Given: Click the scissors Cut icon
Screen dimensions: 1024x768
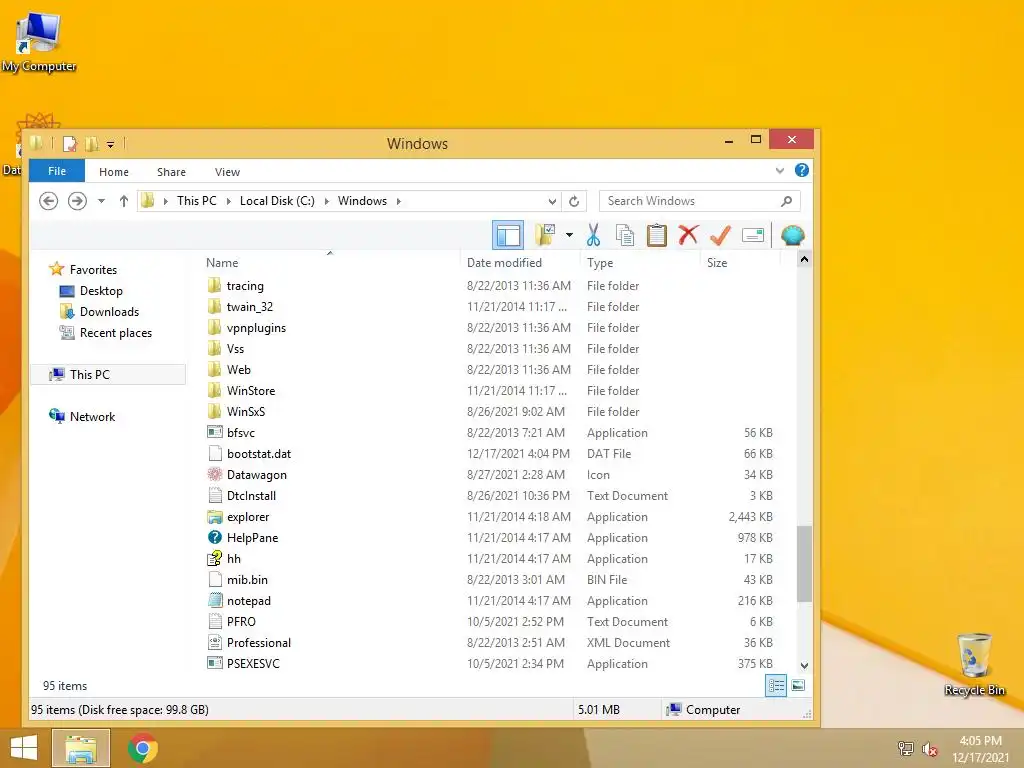Looking at the screenshot, I should pos(593,235).
